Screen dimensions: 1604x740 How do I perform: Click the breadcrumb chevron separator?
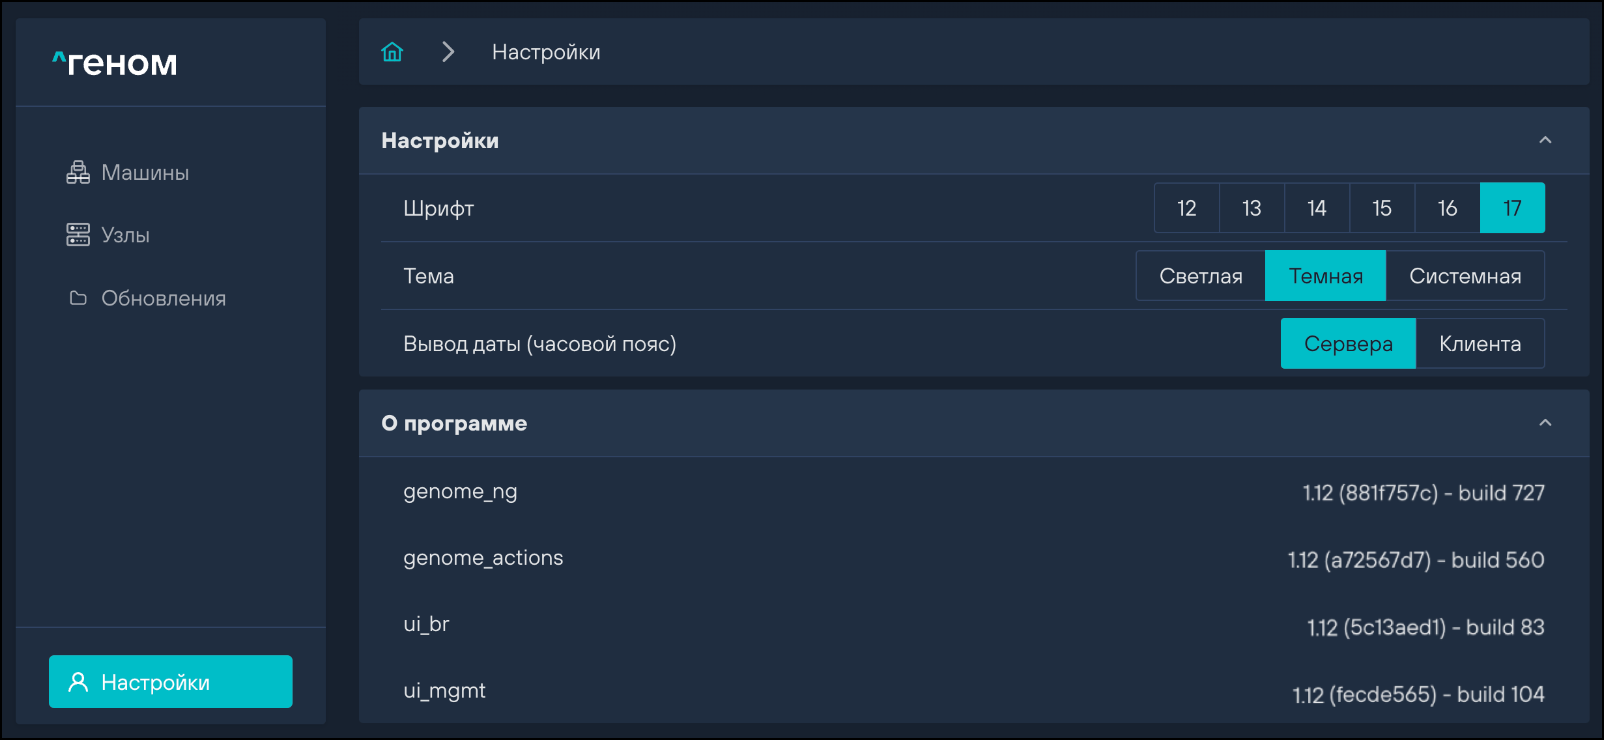[x=448, y=52]
